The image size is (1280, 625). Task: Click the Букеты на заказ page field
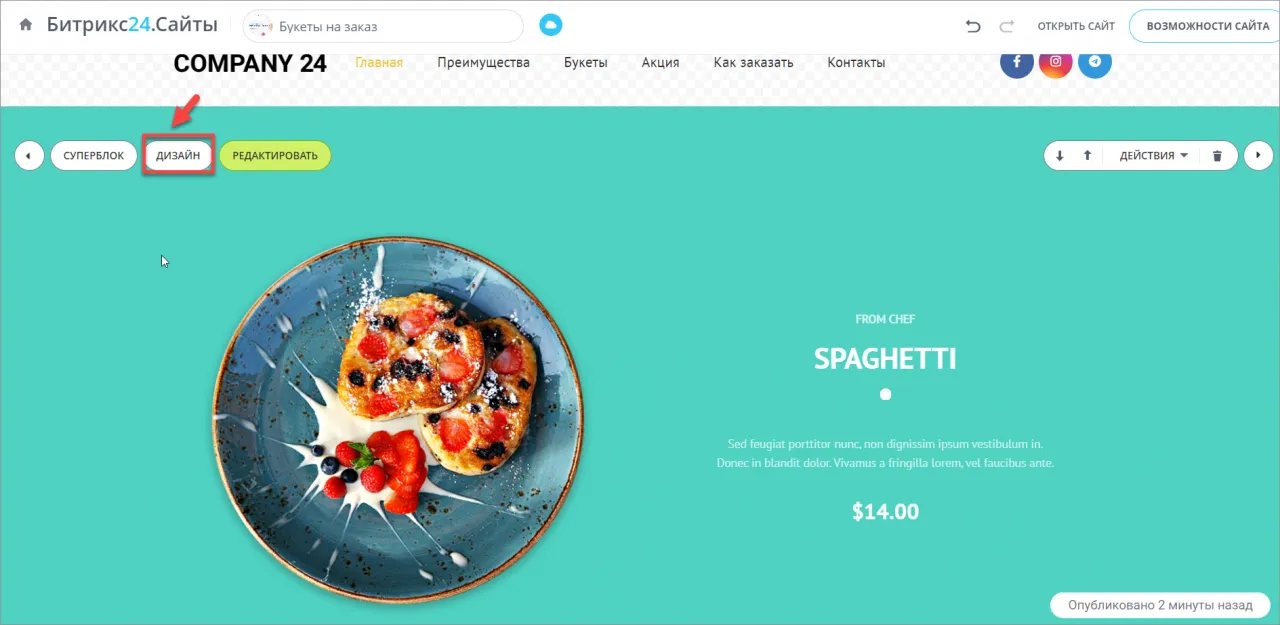pyautogui.click(x=383, y=26)
